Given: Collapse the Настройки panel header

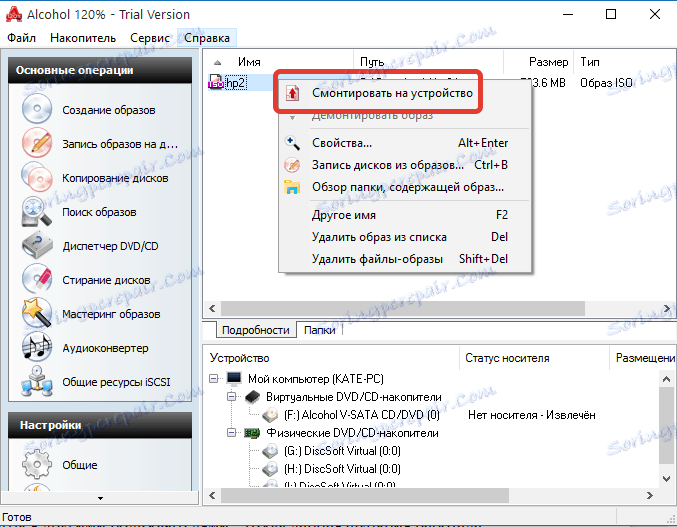Looking at the screenshot, I should pyautogui.click(x=100, y=425).
